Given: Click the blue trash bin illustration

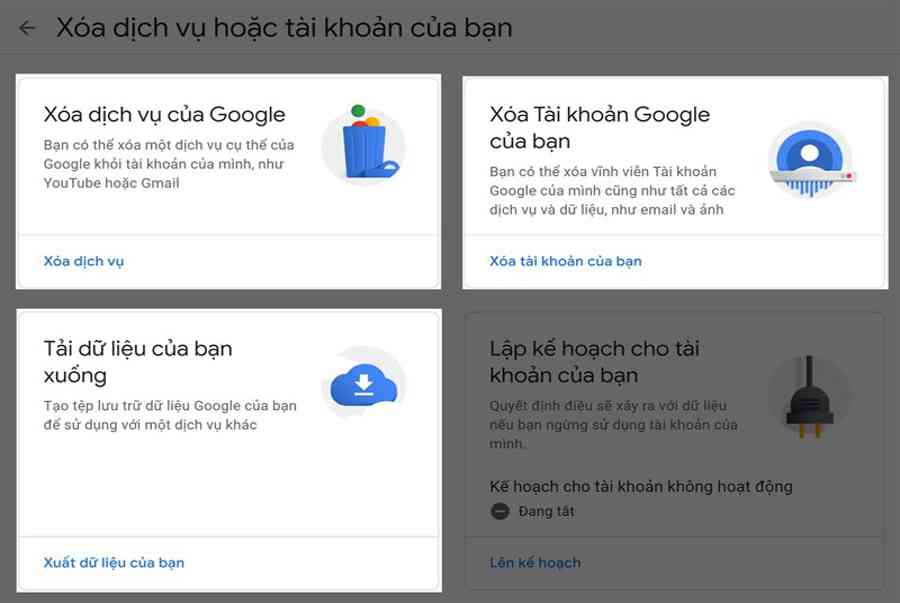Looking at the screenshot, I should coord(363,145).
